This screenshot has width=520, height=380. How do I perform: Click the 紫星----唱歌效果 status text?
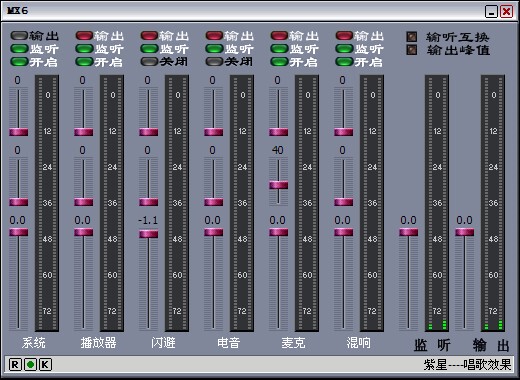click(467, 365)
